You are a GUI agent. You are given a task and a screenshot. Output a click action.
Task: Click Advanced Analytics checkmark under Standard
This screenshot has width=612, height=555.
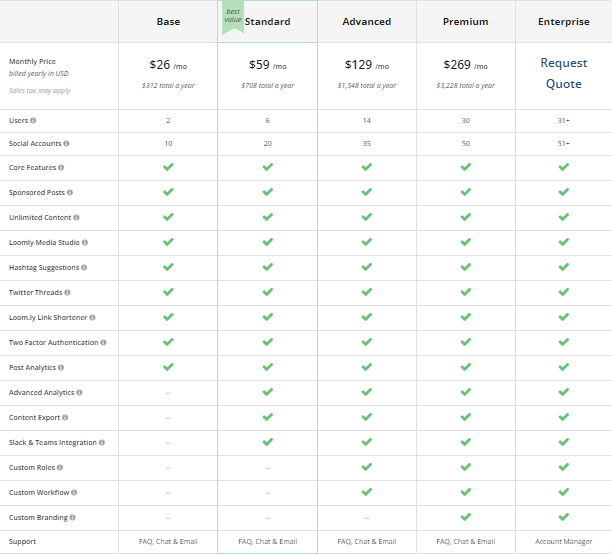coord(267,392)
